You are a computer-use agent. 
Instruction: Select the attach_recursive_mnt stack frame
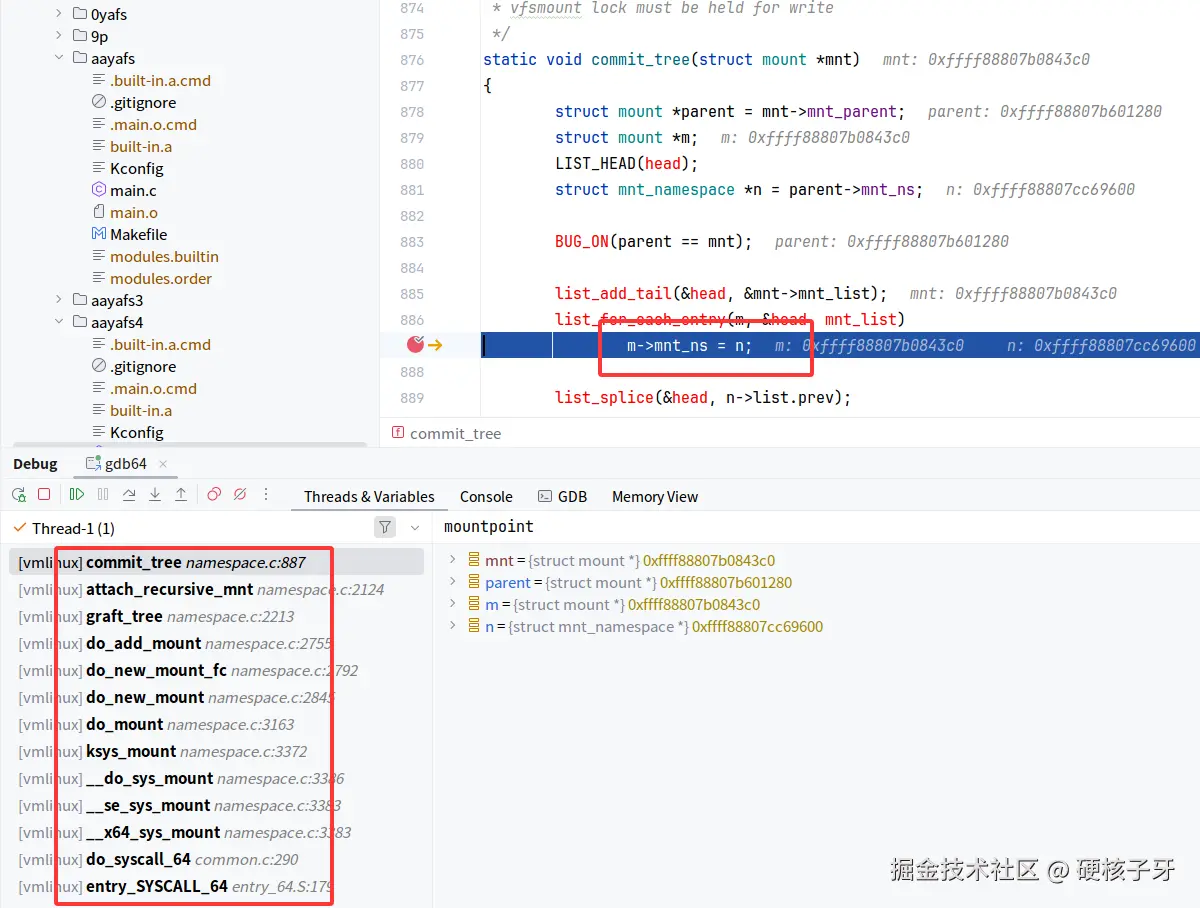click(x=216, y=589)
